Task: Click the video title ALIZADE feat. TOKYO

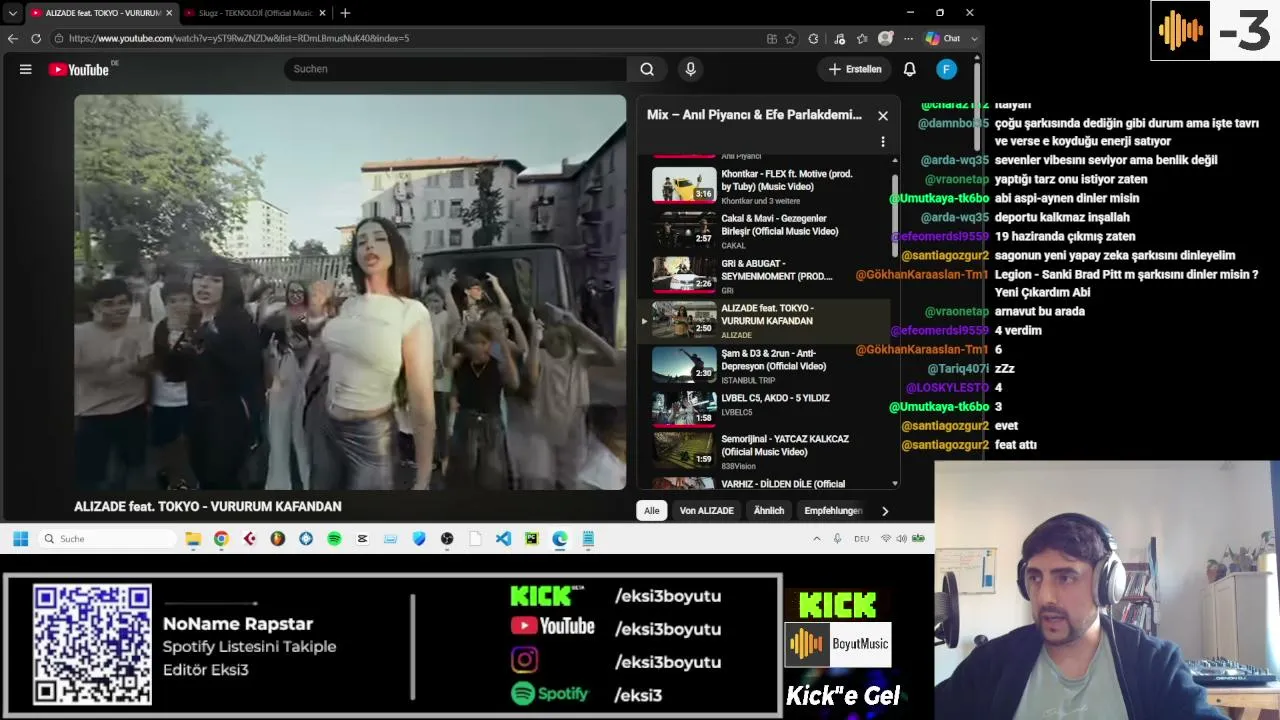Action: (208, 507)
